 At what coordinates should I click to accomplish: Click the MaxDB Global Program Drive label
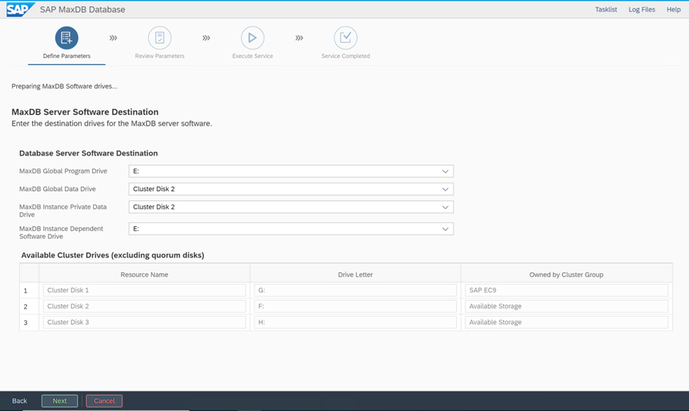(x=63, y=171)
